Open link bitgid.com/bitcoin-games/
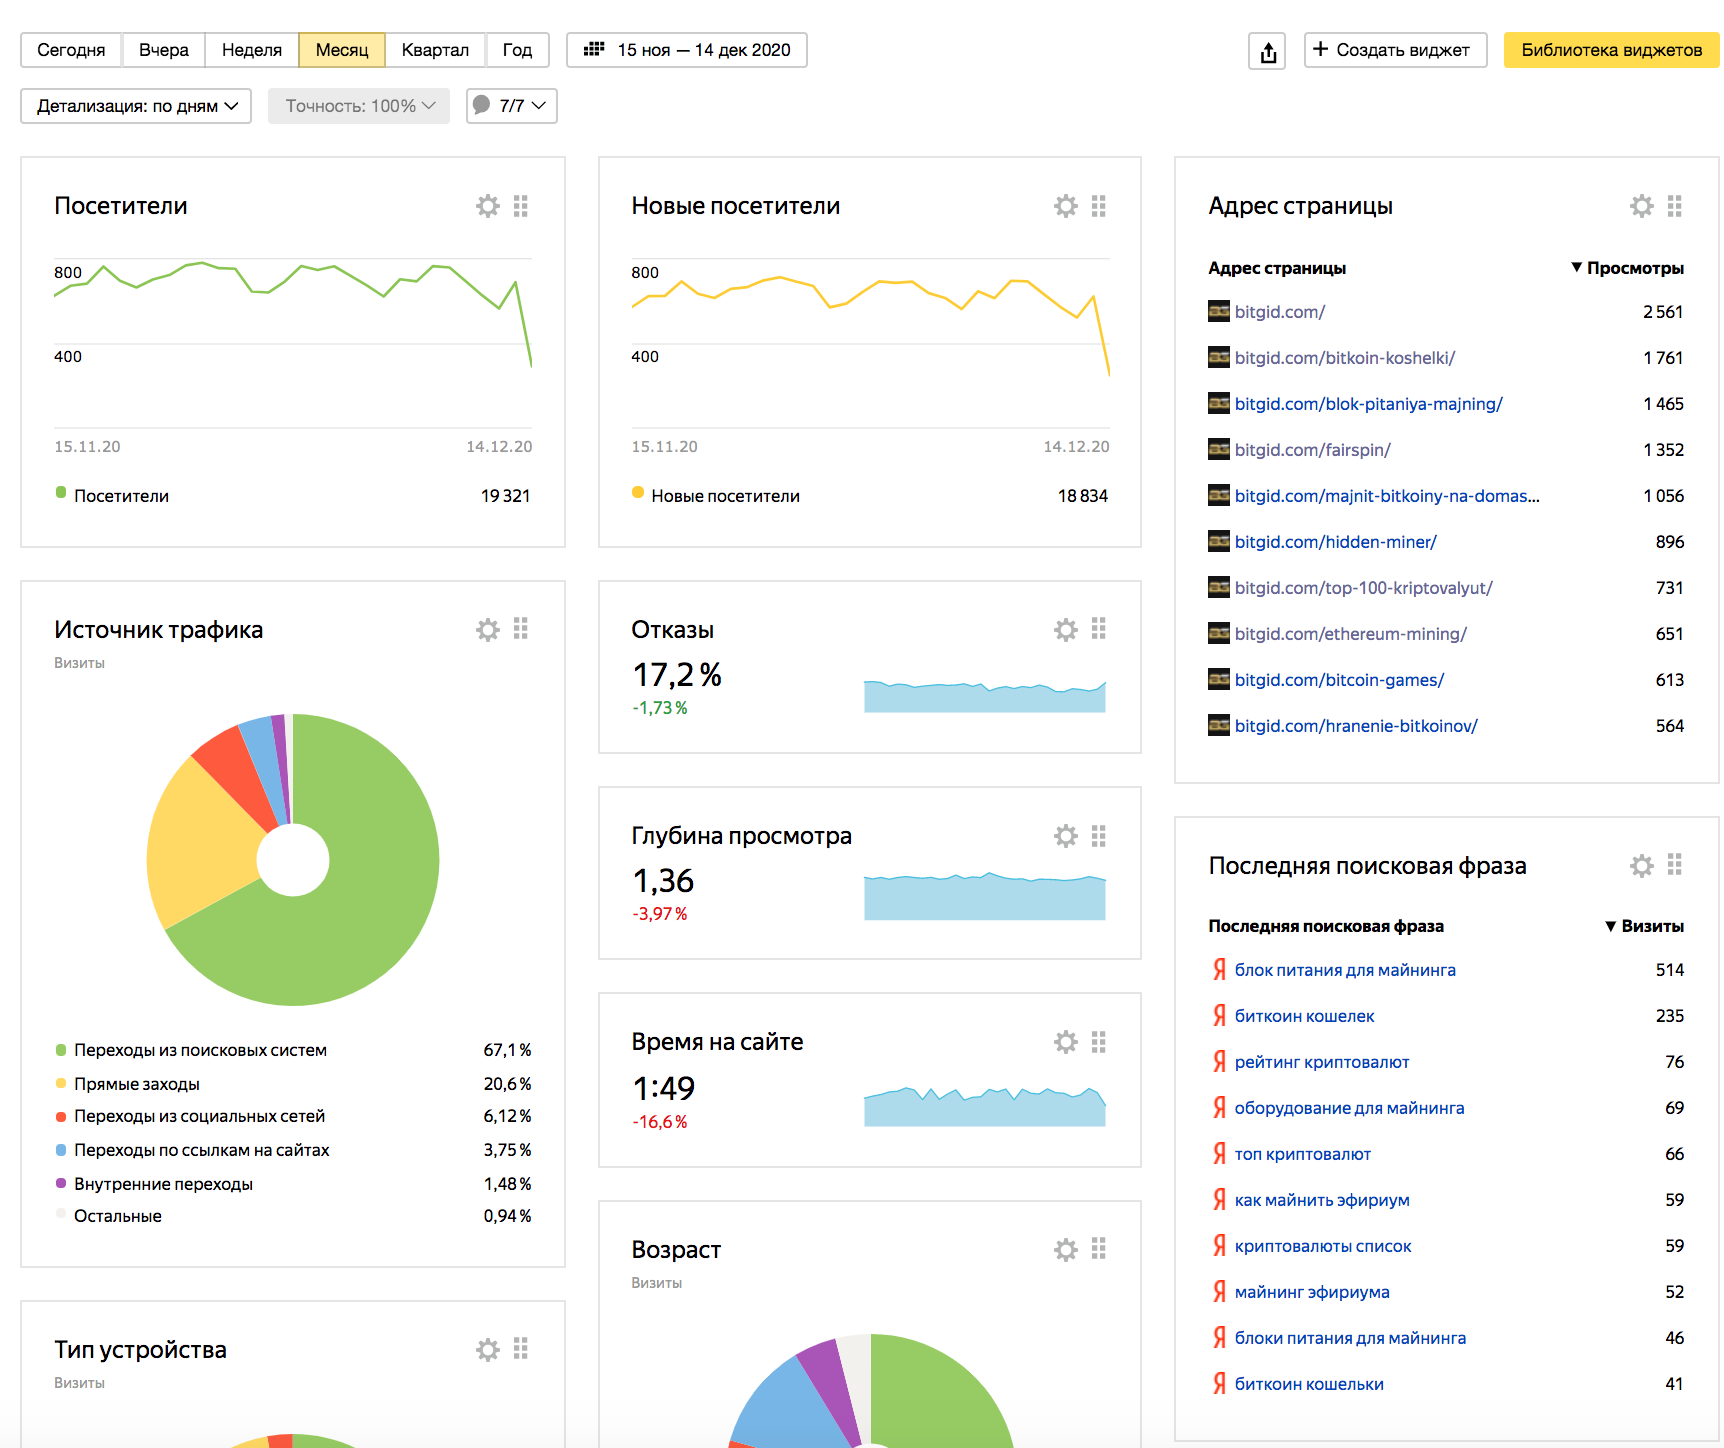 coord(1339,680)
